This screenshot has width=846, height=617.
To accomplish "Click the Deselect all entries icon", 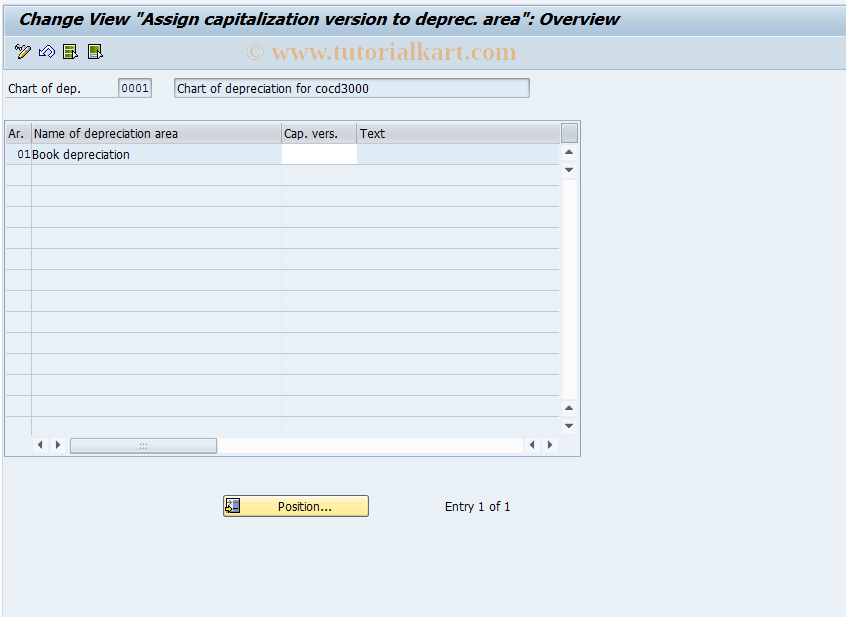I will pos(95,52).
